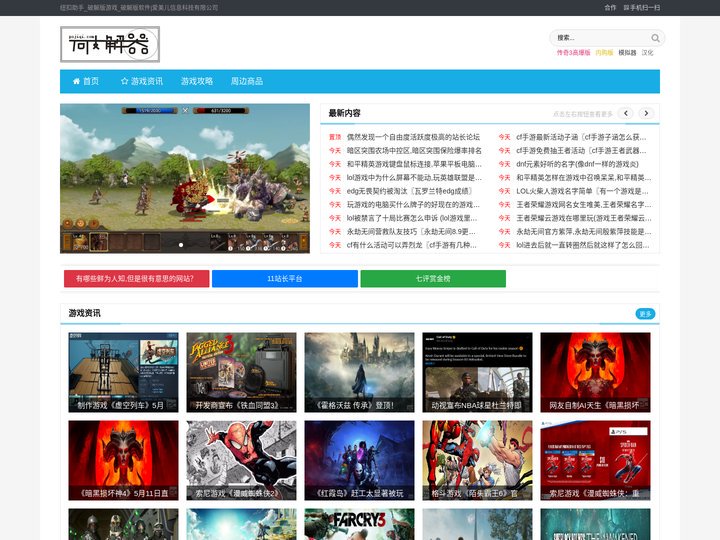The width and height of the screenshot is (720, 540).
Task: Open thumbnail 《红霞岛》赶工太显著被玩
Action: [359, 460]
